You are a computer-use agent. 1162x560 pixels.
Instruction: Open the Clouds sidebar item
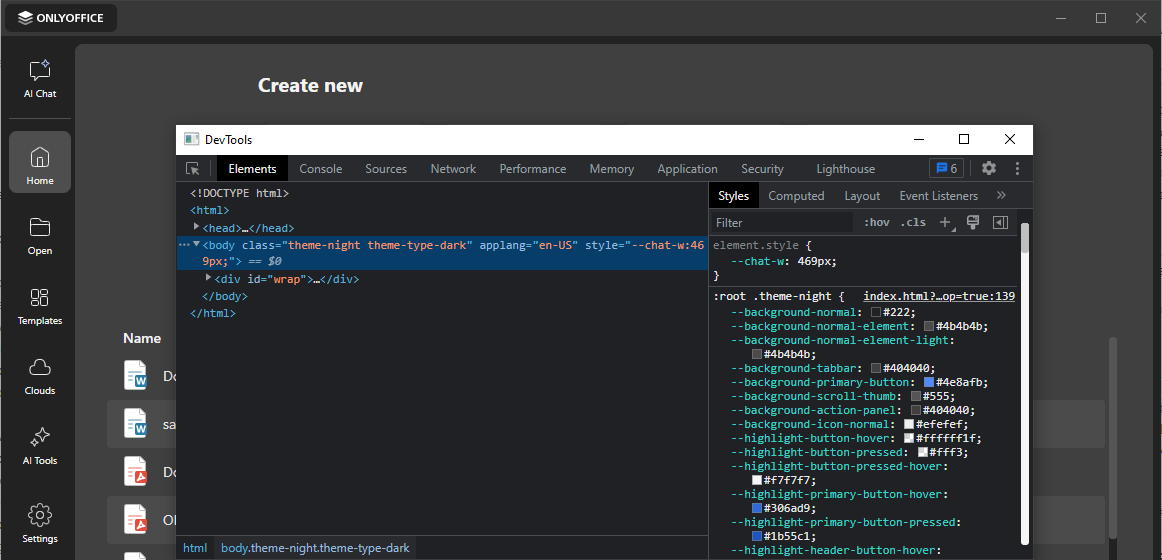point(40,376)
